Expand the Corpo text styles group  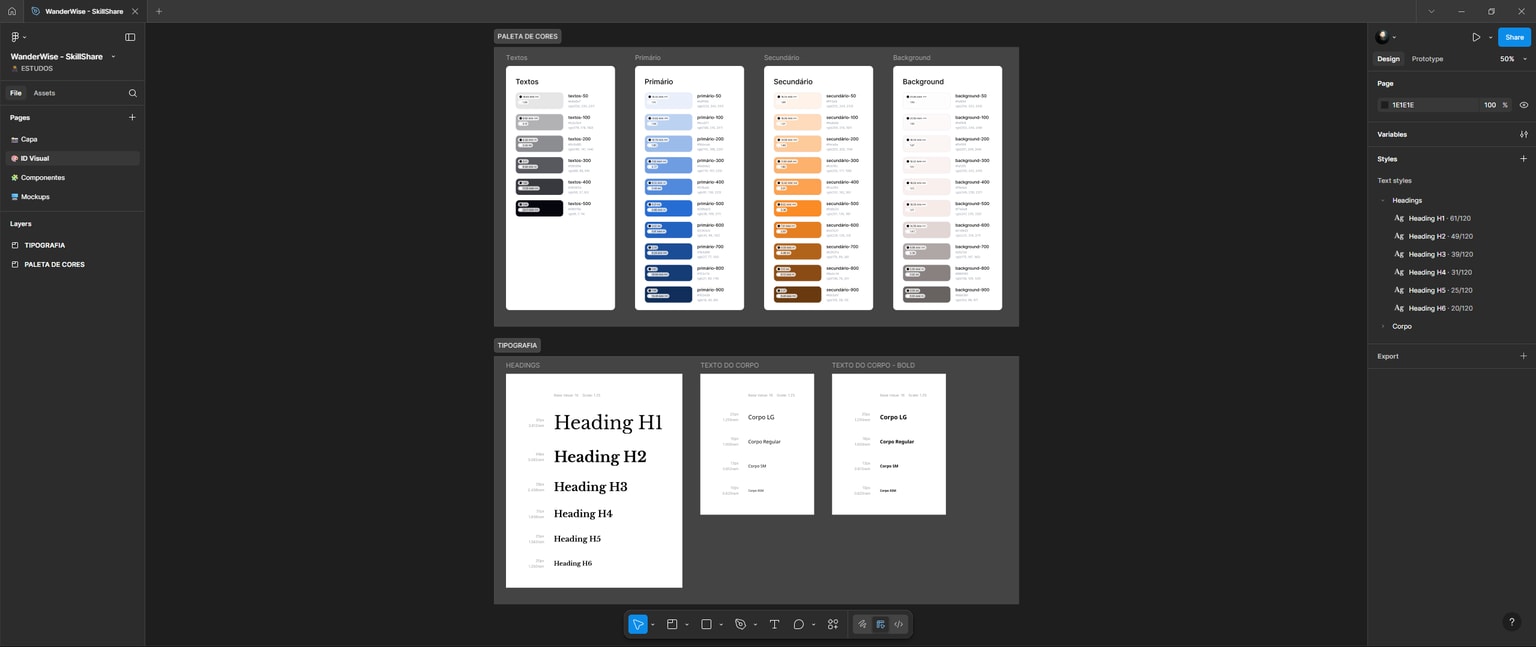point(1383,326)
